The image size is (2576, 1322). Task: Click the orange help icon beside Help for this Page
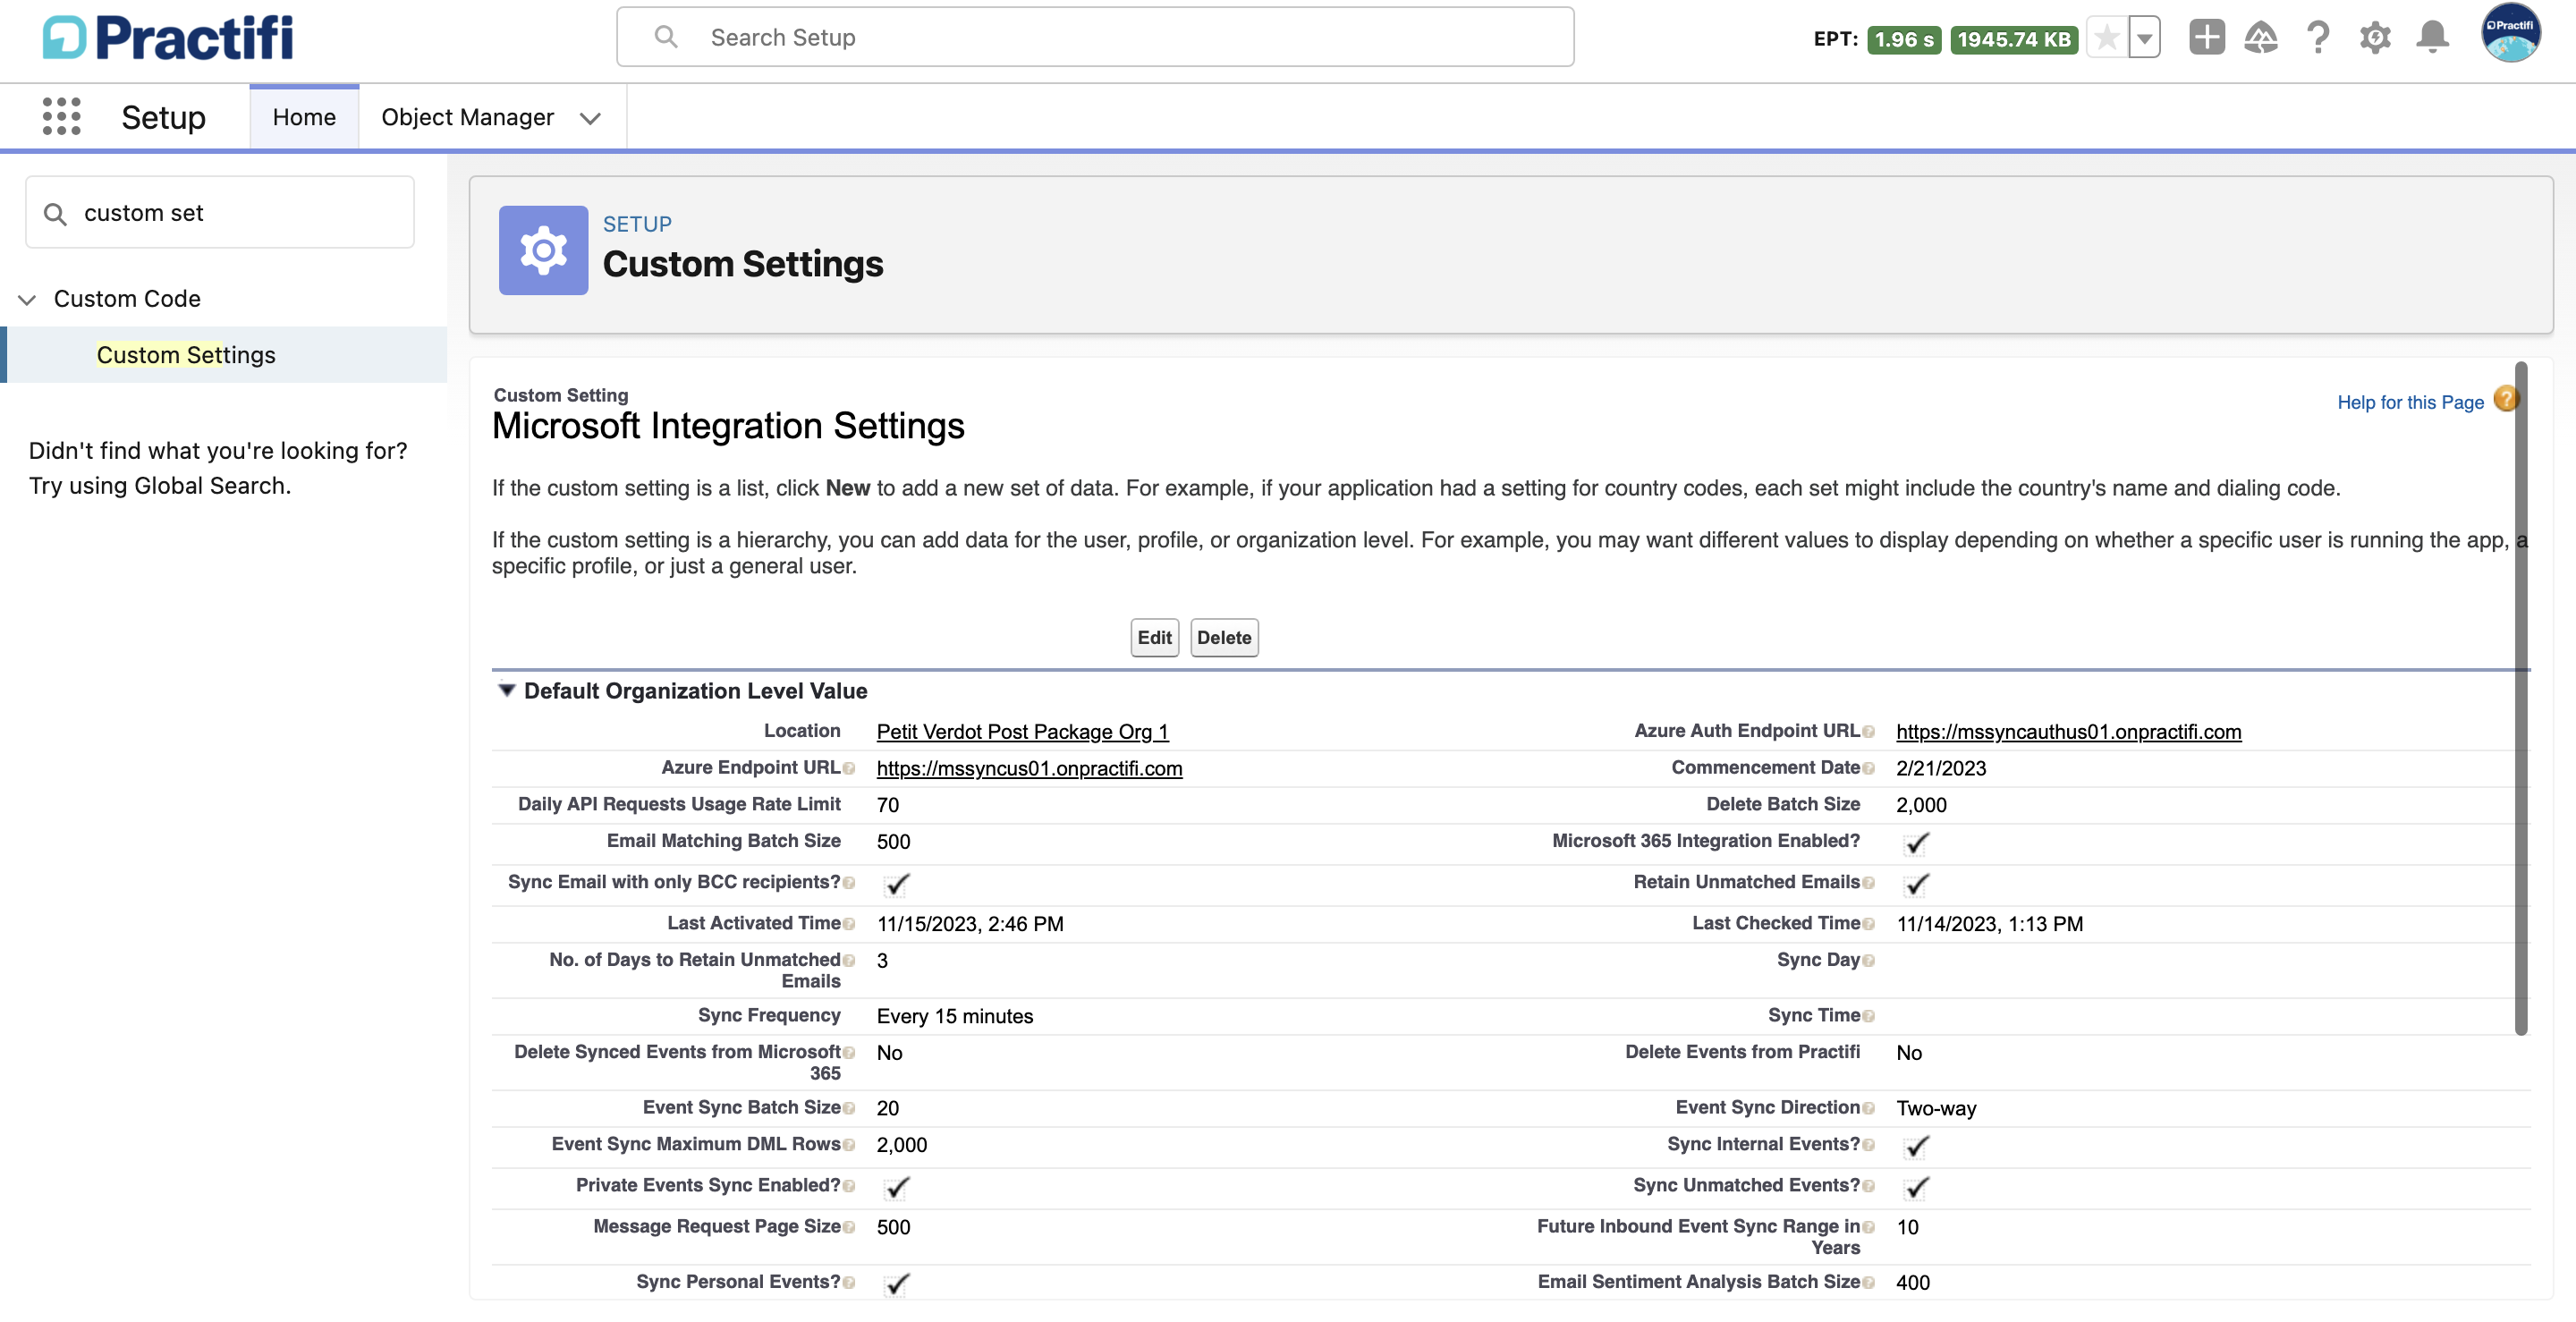pos(2505,400)
